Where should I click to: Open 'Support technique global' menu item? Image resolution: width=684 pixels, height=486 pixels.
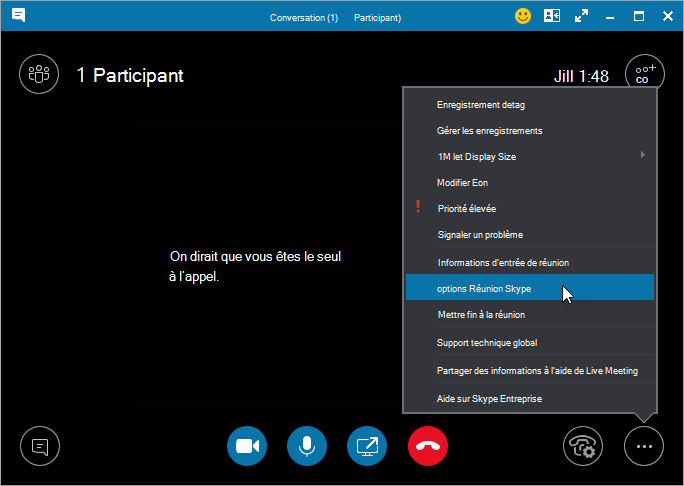coord(530,343)
